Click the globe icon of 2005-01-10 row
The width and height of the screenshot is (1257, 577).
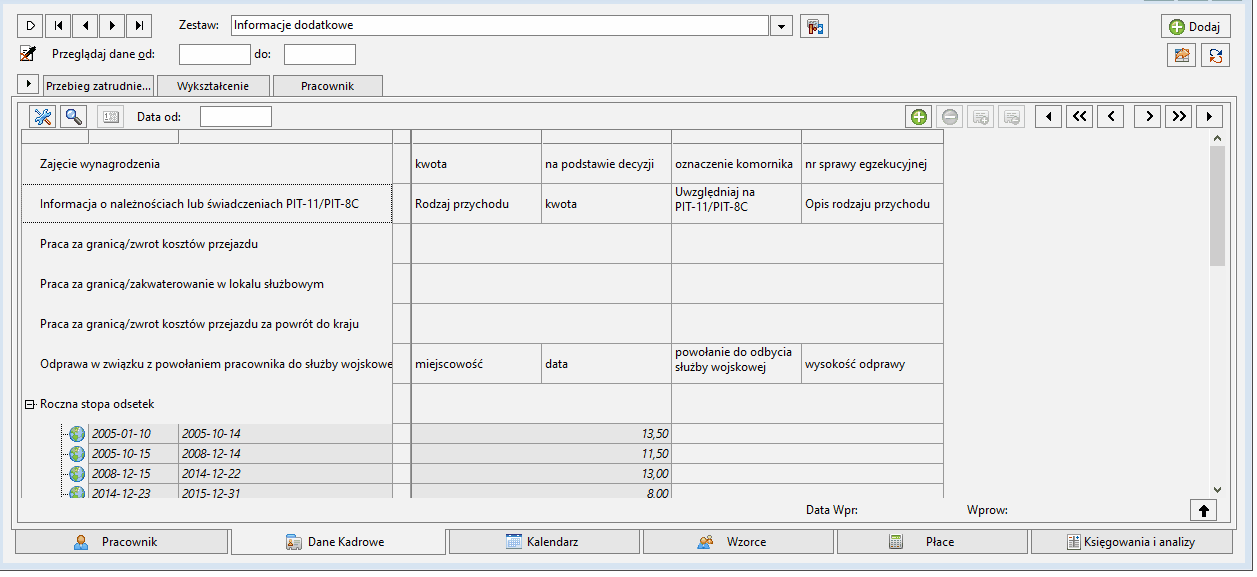[77, 434]
